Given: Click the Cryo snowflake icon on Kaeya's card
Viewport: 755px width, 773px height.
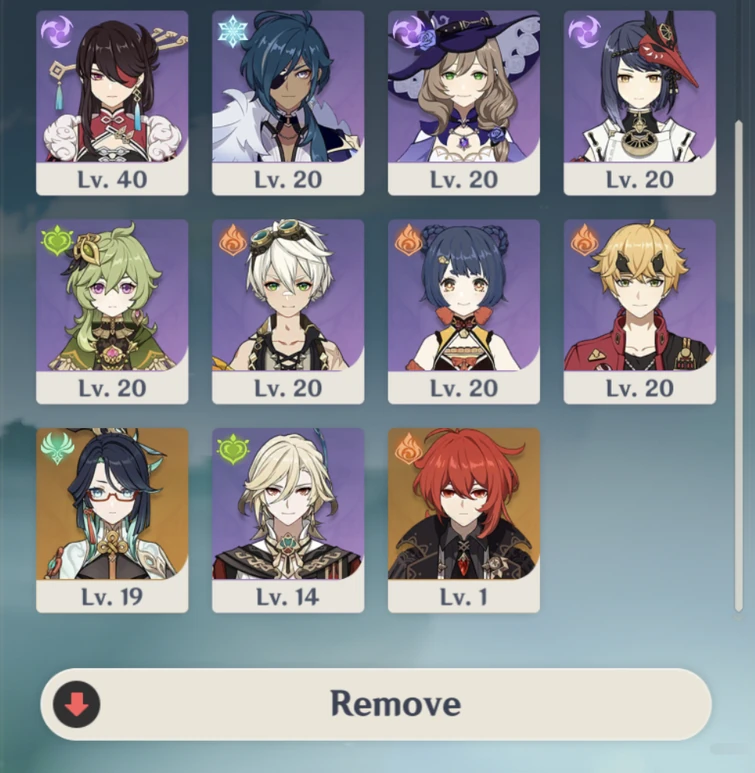Looking at the screenshot, I should point(232,32).
